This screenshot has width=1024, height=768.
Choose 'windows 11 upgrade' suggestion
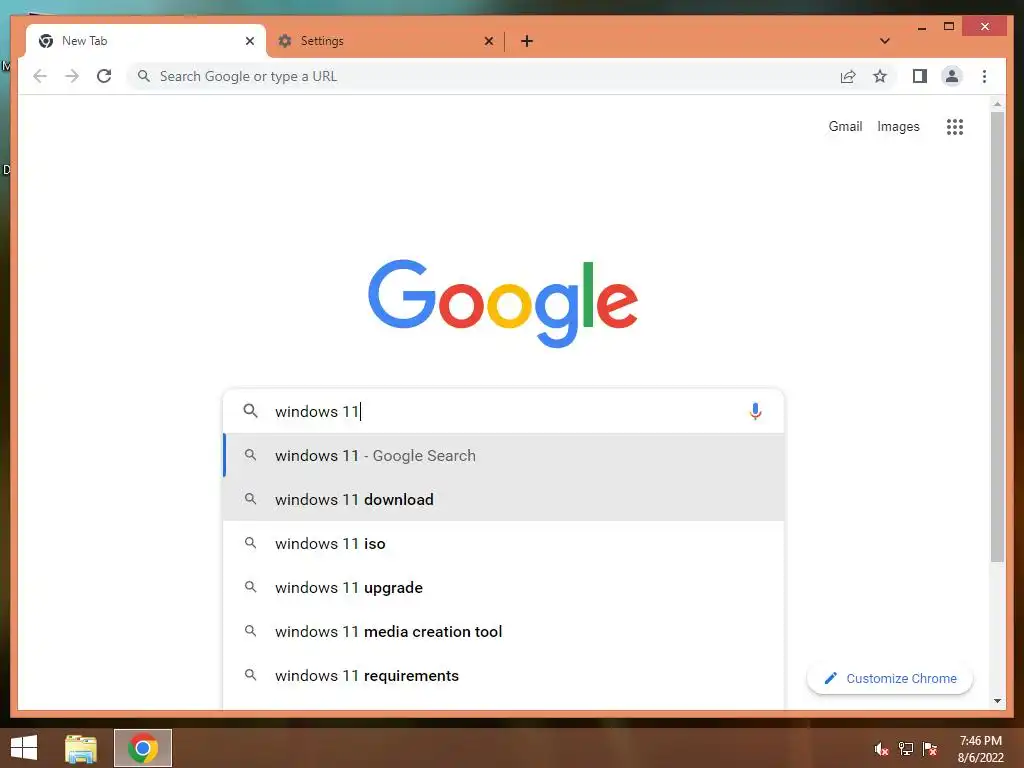click(x=504, y=588)
